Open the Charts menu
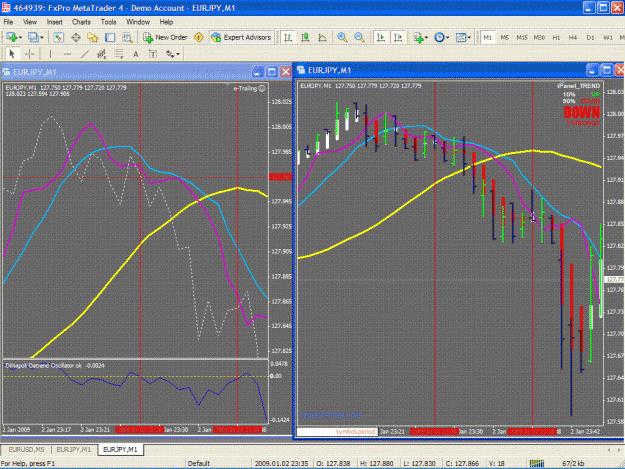The height and width of the screenshot is (469, 625). [x=81, y=22]
